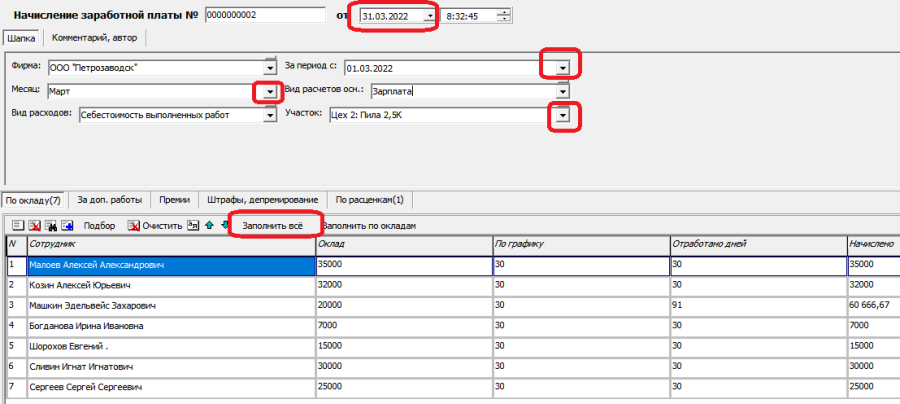900x404 pixels.
Task: Open the document date calendar dropdown
Action: [429, 16]
